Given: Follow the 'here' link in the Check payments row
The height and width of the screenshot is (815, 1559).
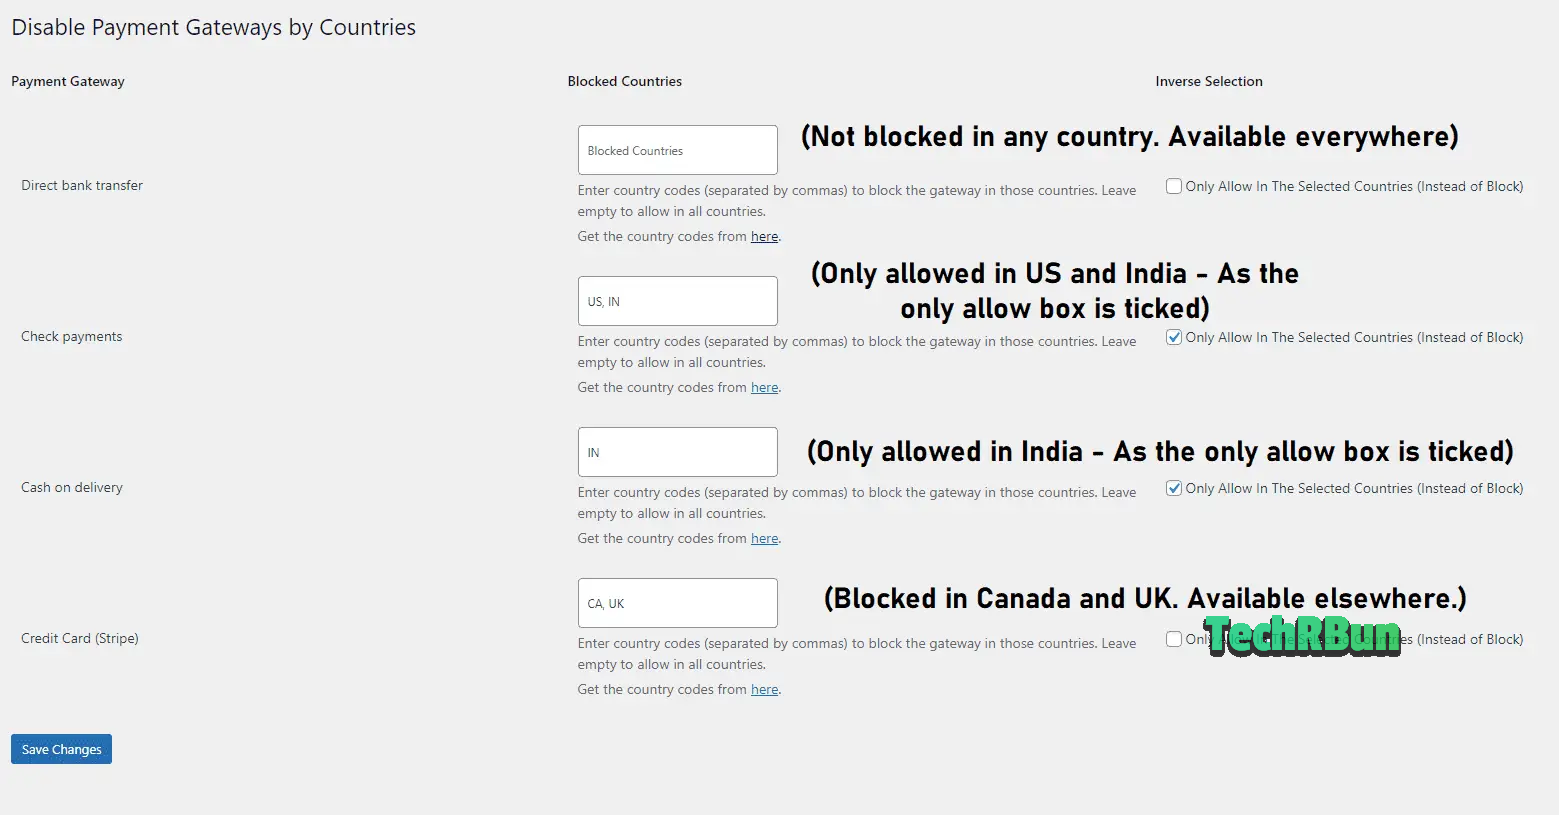Looking at the screenshot, I should pos(764,388).
